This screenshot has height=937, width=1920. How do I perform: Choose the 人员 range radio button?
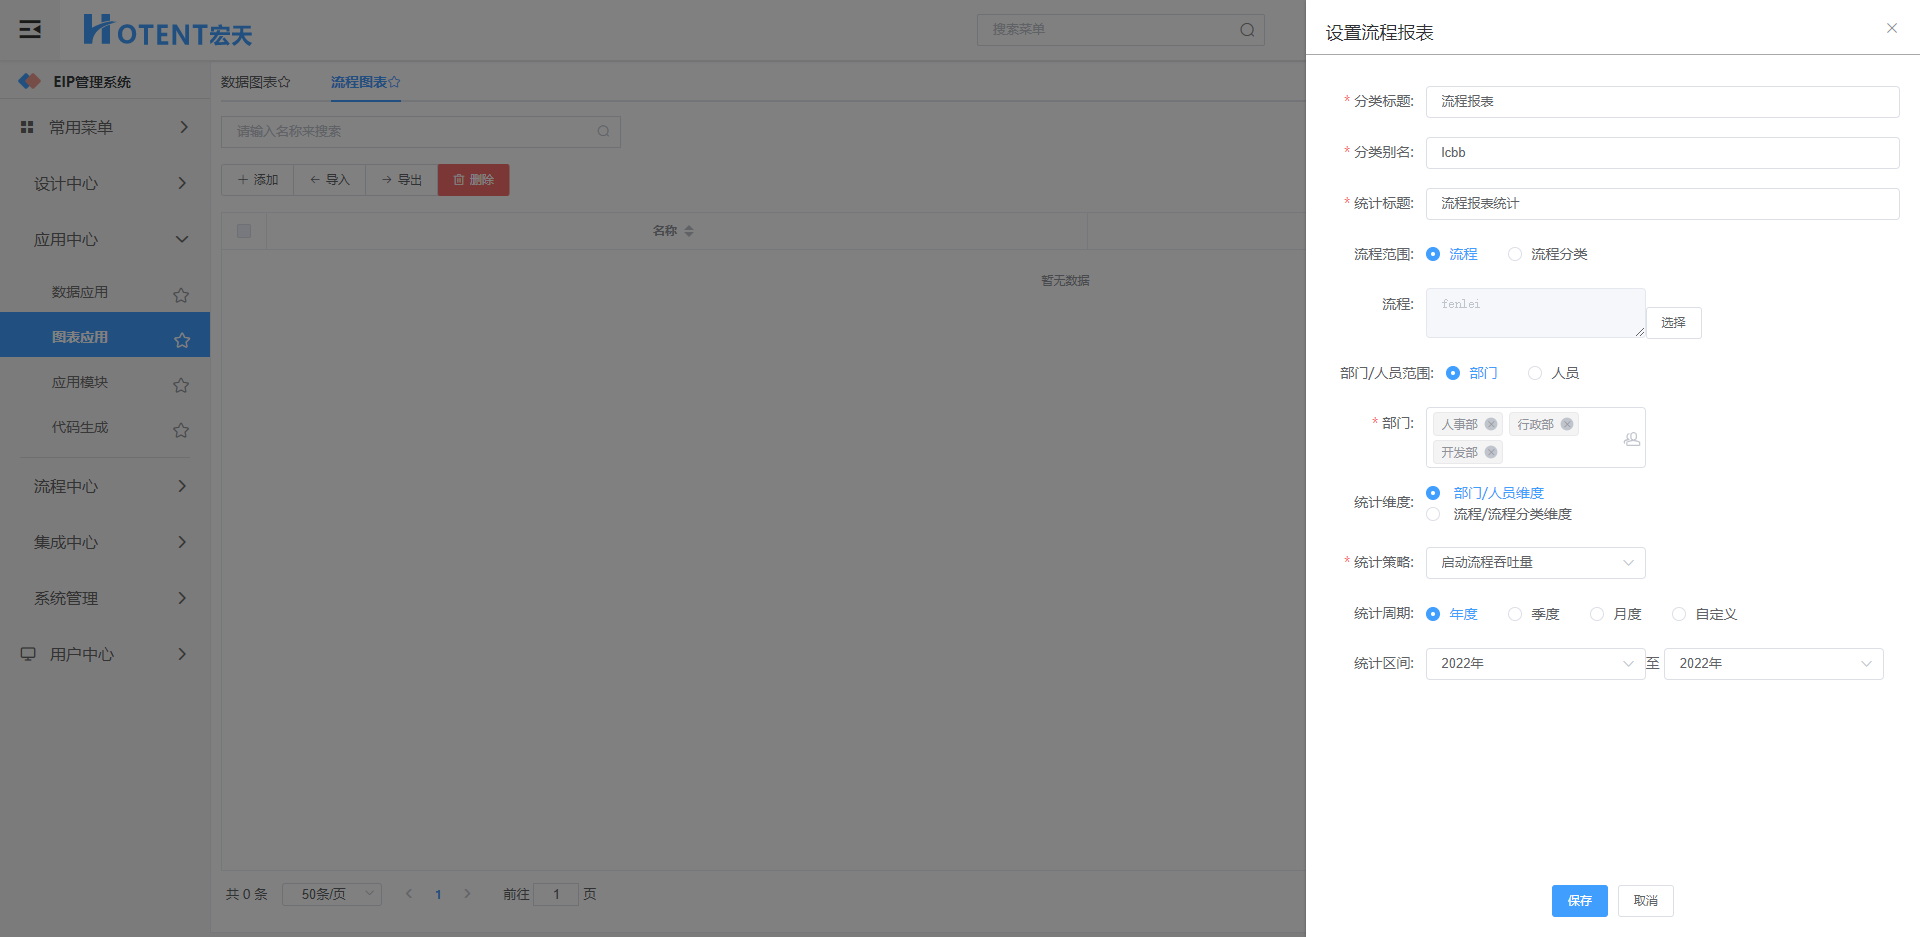tap(1535, 373)
